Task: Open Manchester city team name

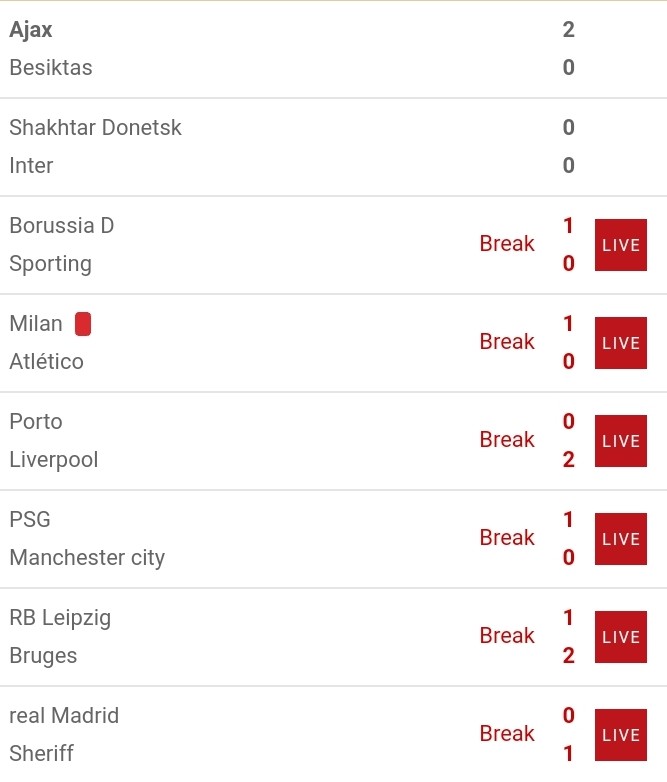Action: point(87,558)
